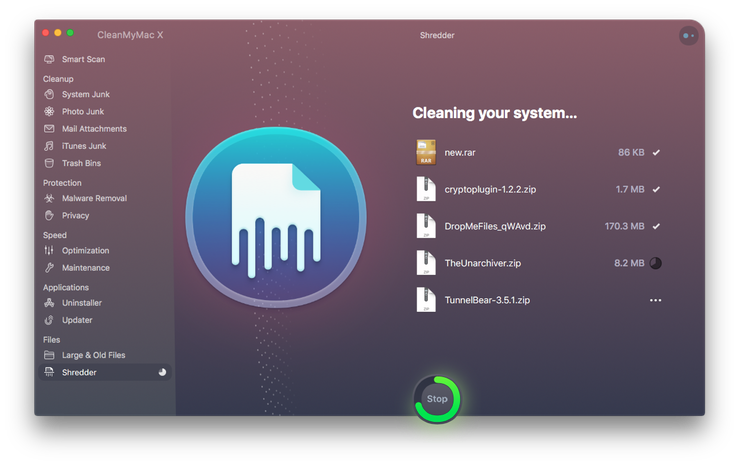The height and width of the screenshot is (465, 740).
Task: Click the Cleaning your system heading
Action: click(495, 113)
